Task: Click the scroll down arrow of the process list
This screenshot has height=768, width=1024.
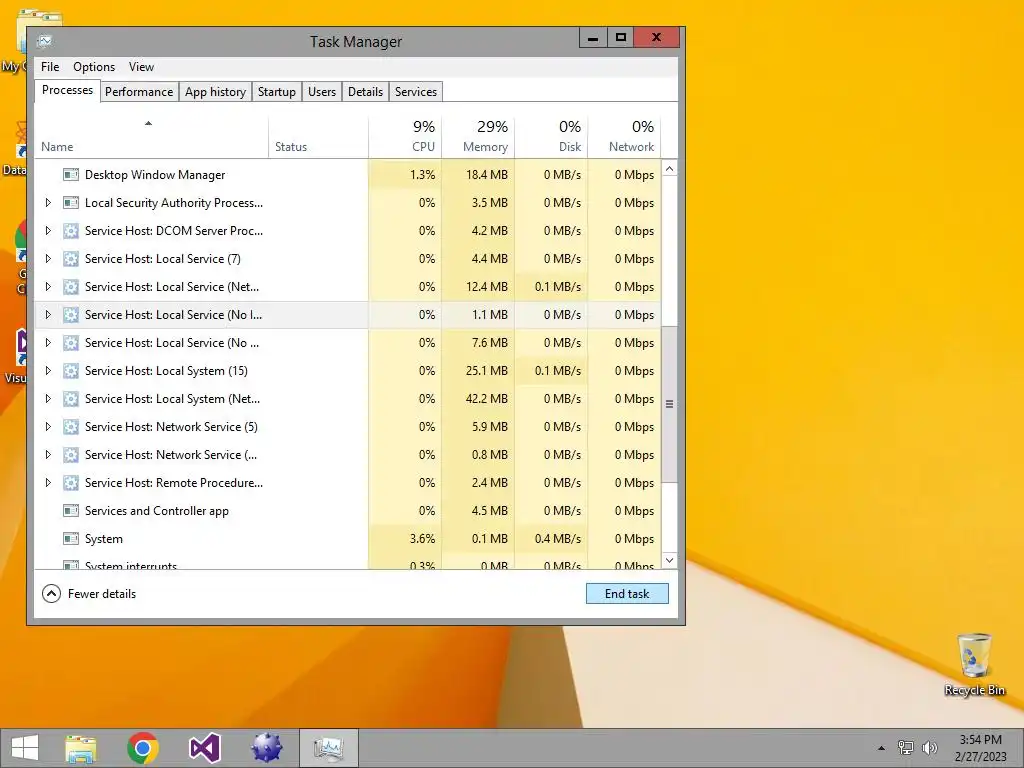Action: pos(669,560)
